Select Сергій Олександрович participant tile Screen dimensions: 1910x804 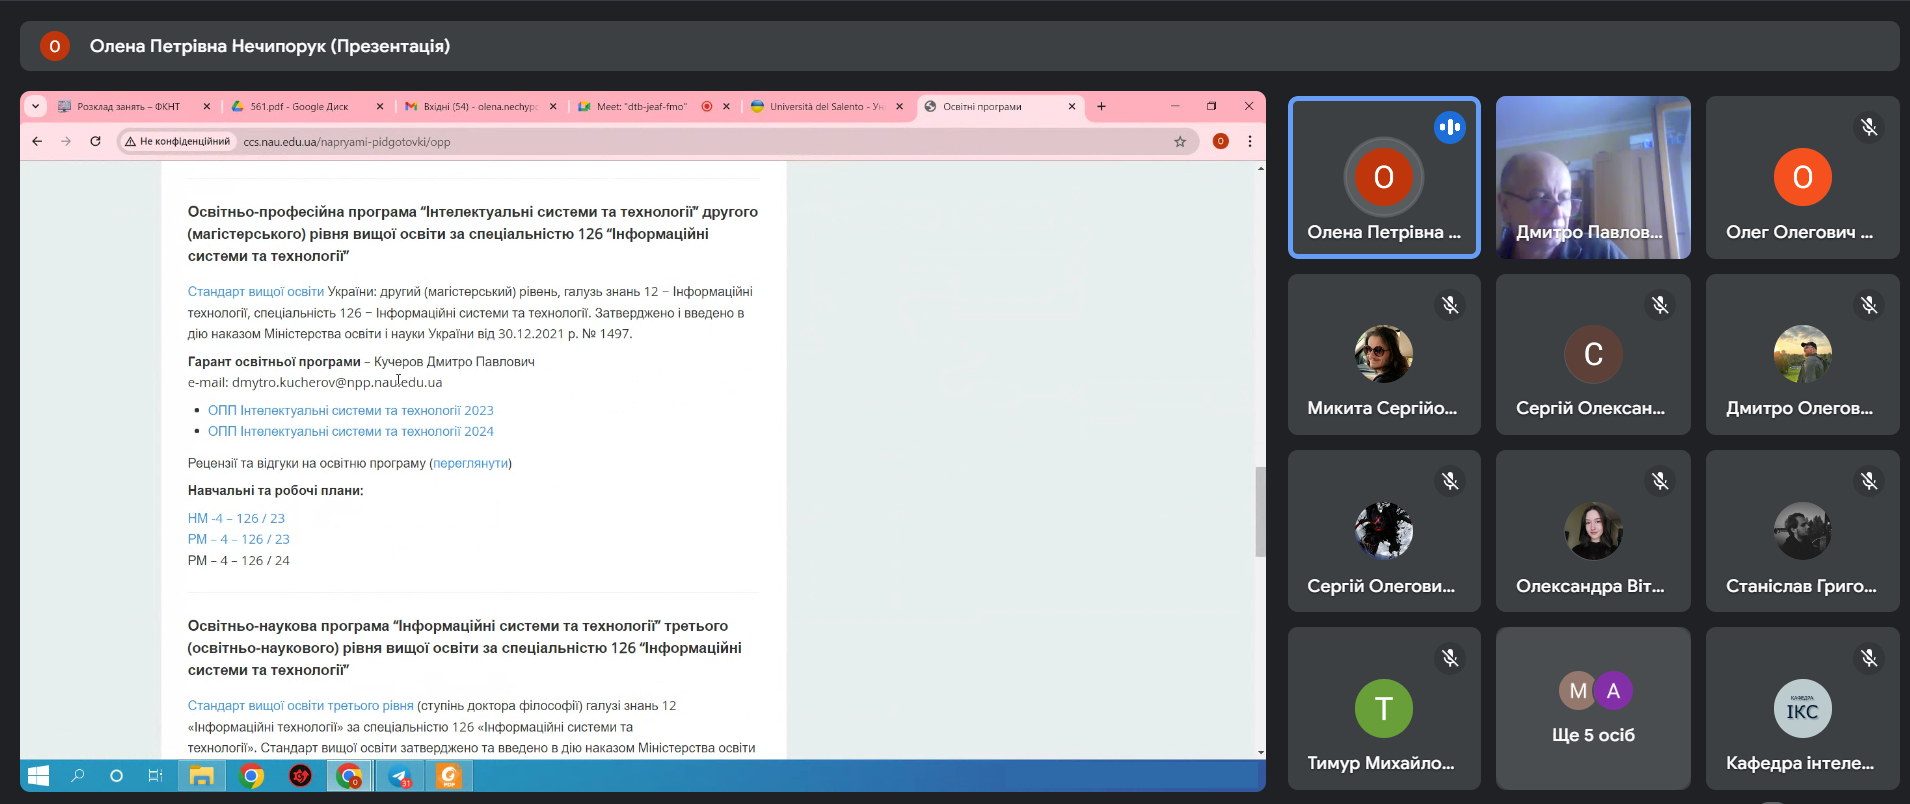pyautogui.click(x=1593, y=354)
